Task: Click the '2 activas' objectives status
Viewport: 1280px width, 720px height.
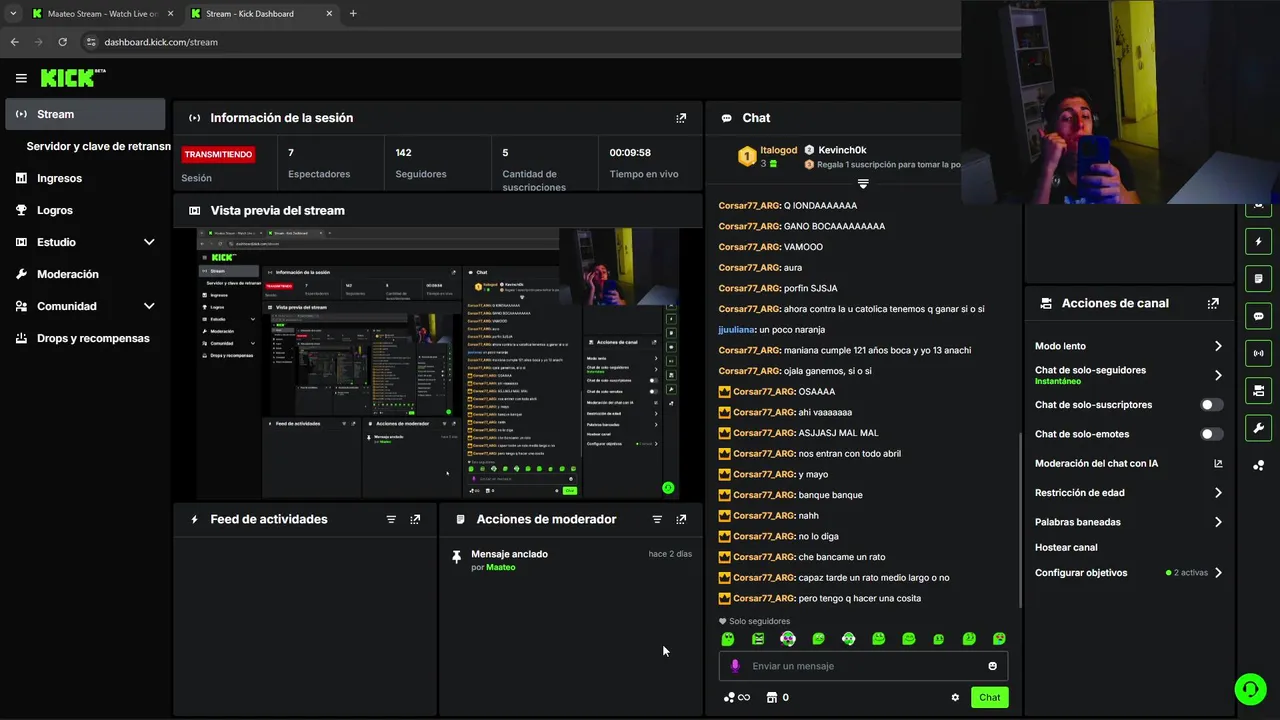Action: tap(1187, 573)
